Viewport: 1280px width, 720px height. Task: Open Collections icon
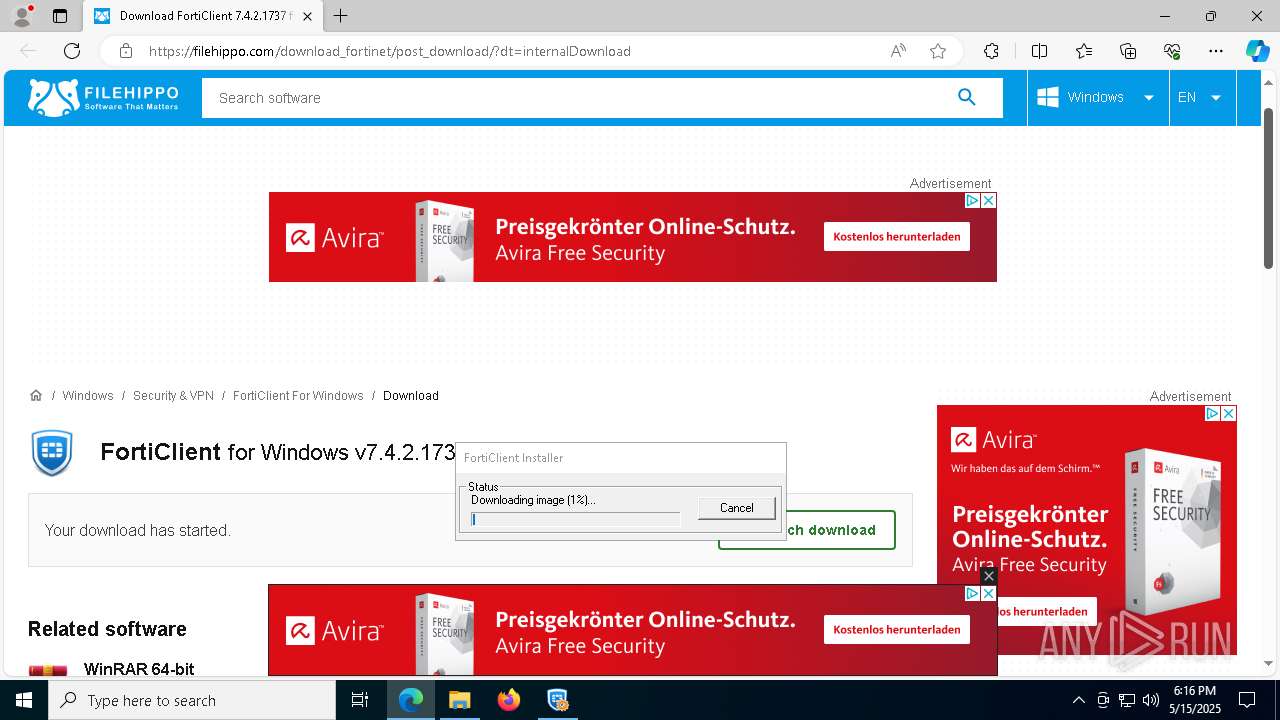tap(1128, 51)
